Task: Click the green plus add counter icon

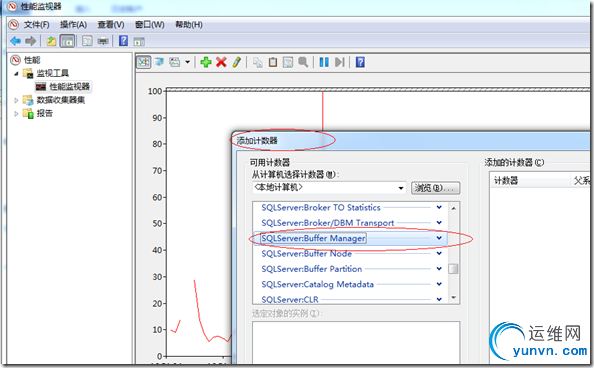Action: tap(206, 62)
